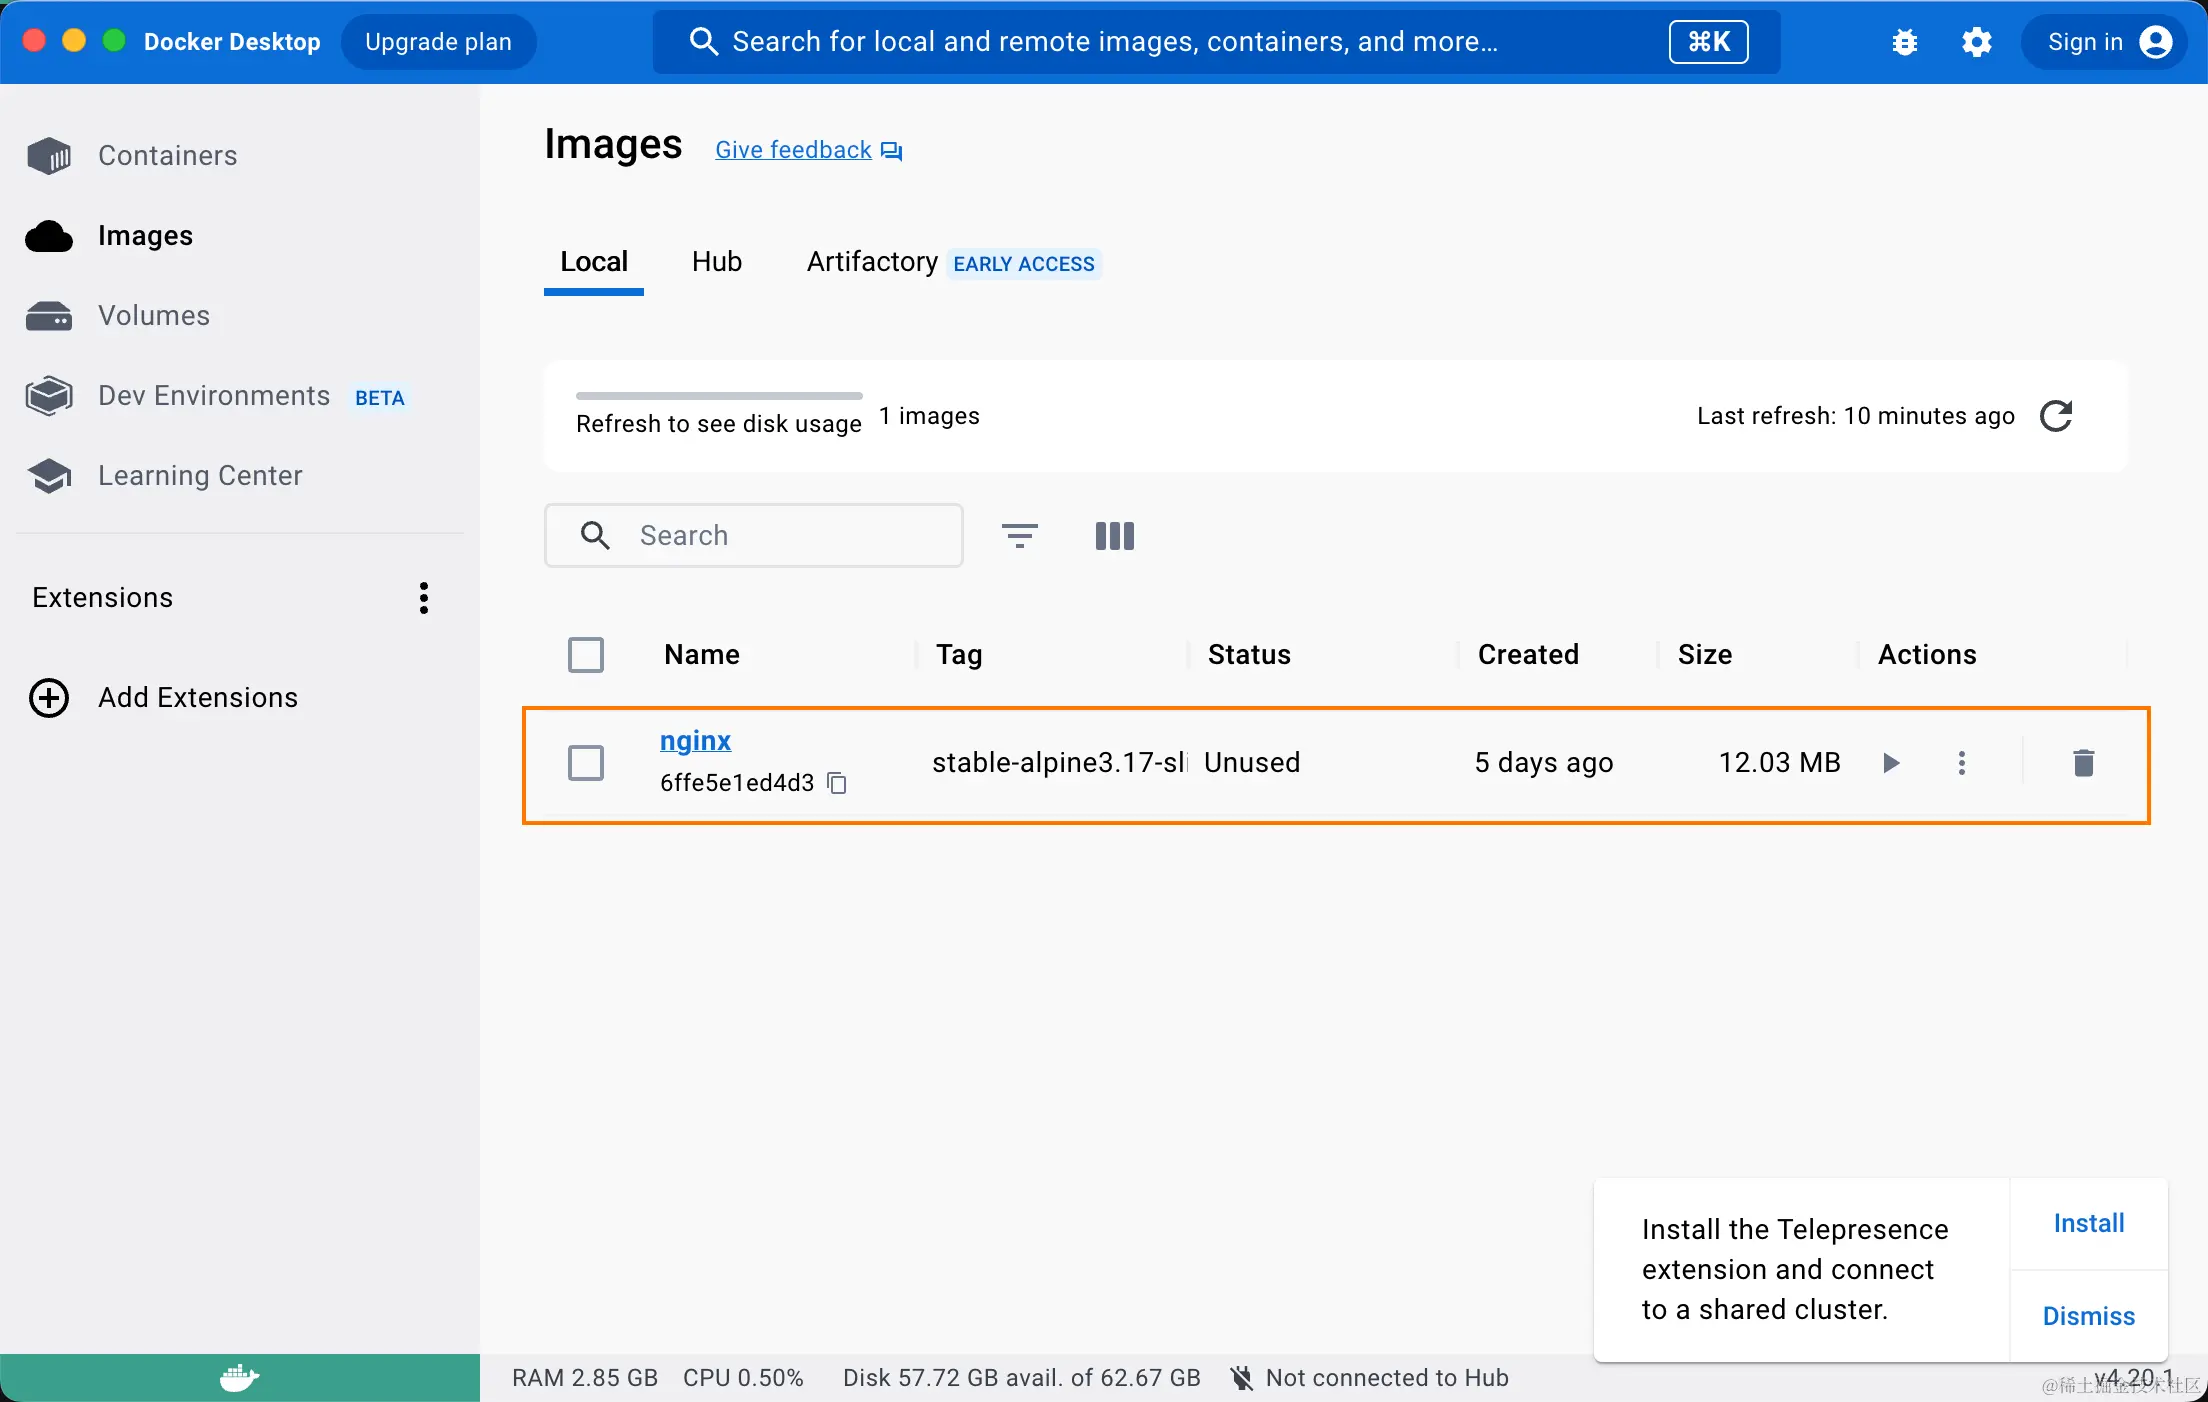This screenshot has height=1402, width=2208.
Task: Click the Docker whale status icon
Action: click(239, 1378)
